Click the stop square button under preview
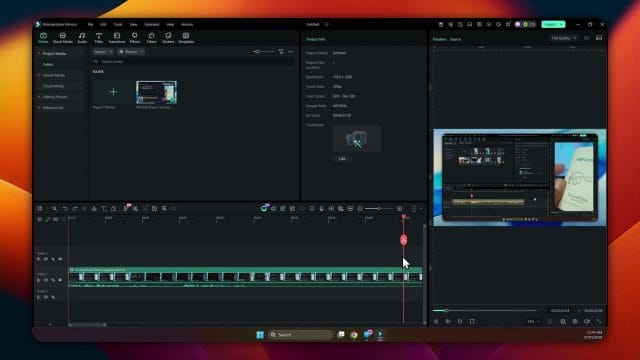The image size is (640, 360). point(472,322)
